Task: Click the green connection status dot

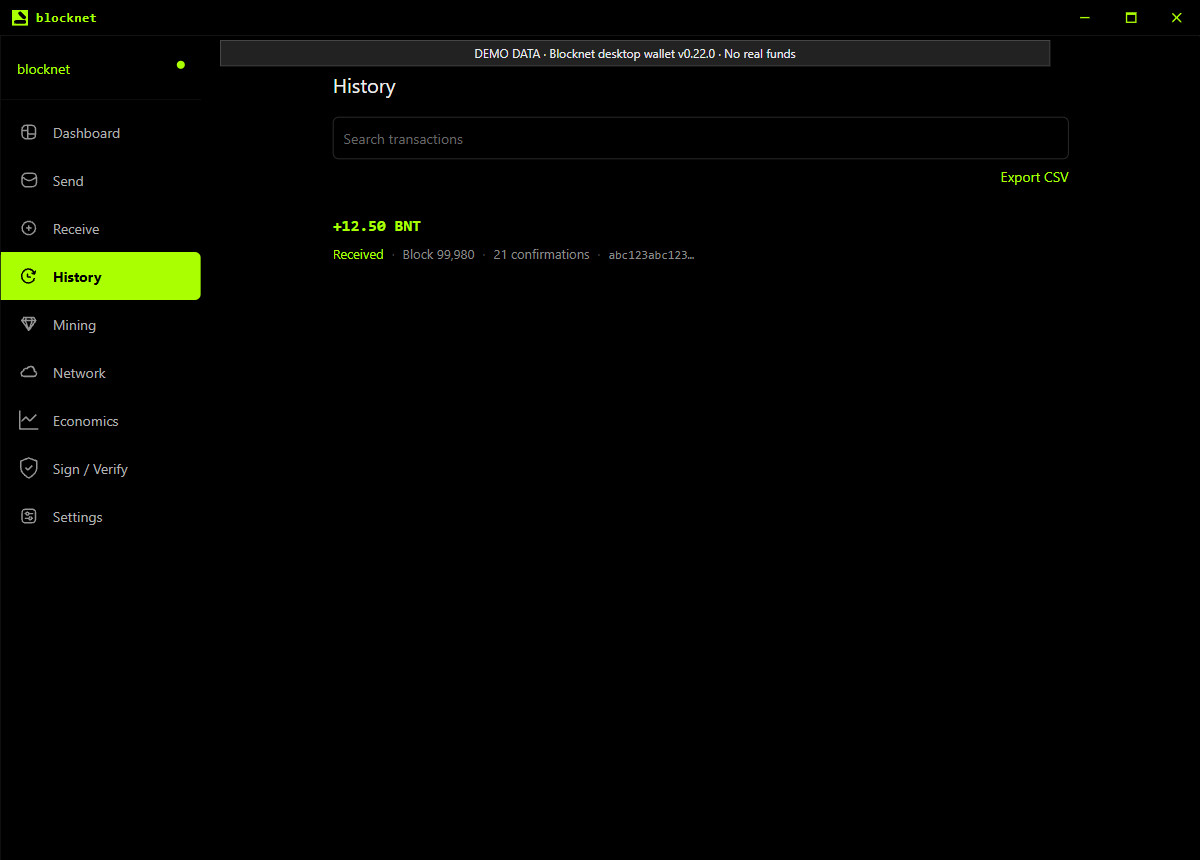Action: (x=181, y=65)
